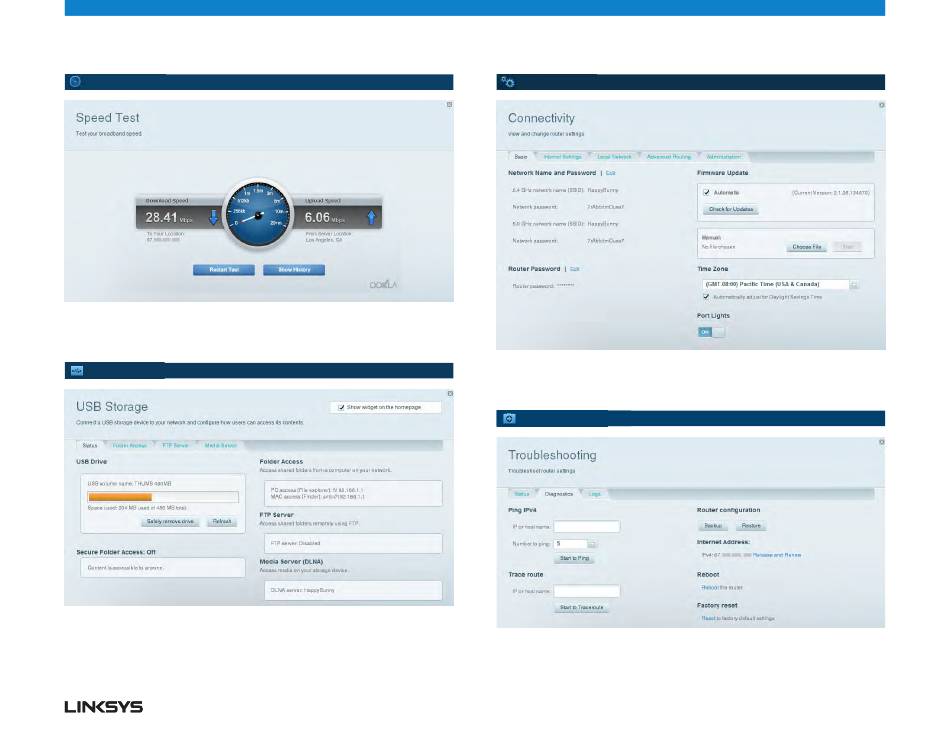Click the Linksys logo
This screenshot has width=950, height=734.
point(104,707)
